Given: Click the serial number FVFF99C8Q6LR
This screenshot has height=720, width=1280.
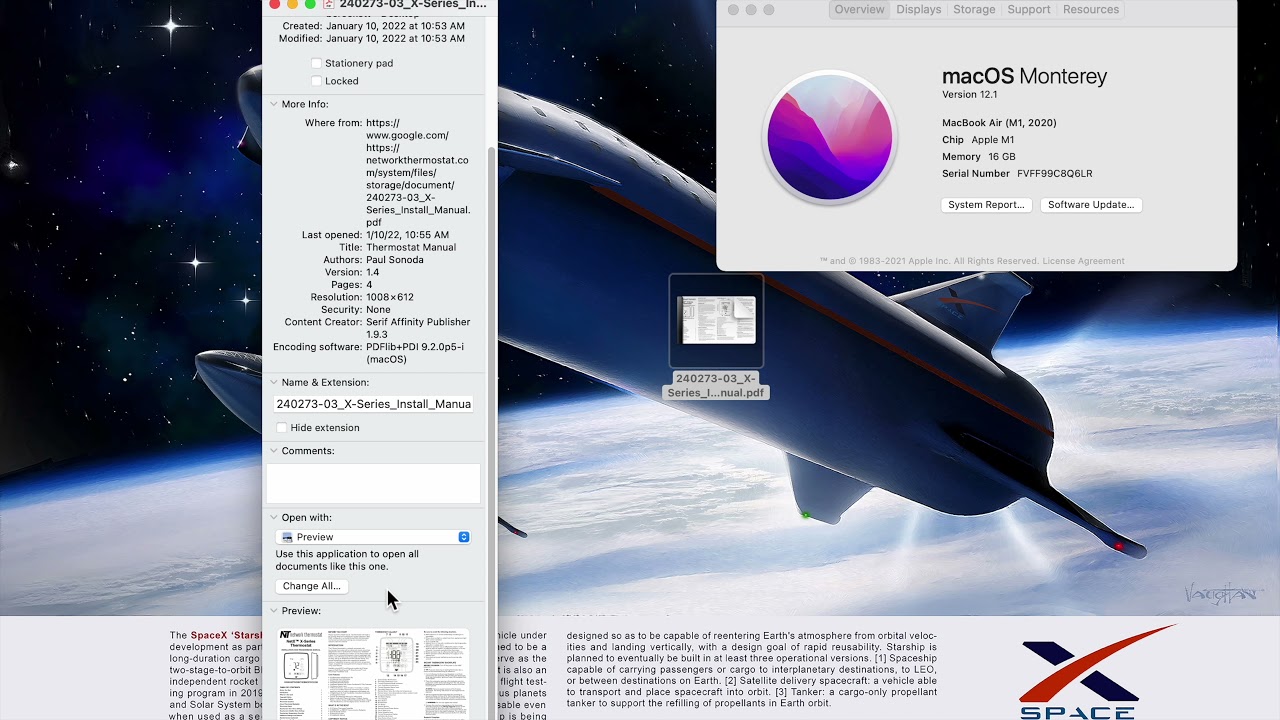Looking at the screenshot, I should click(x=1055, y=173).
